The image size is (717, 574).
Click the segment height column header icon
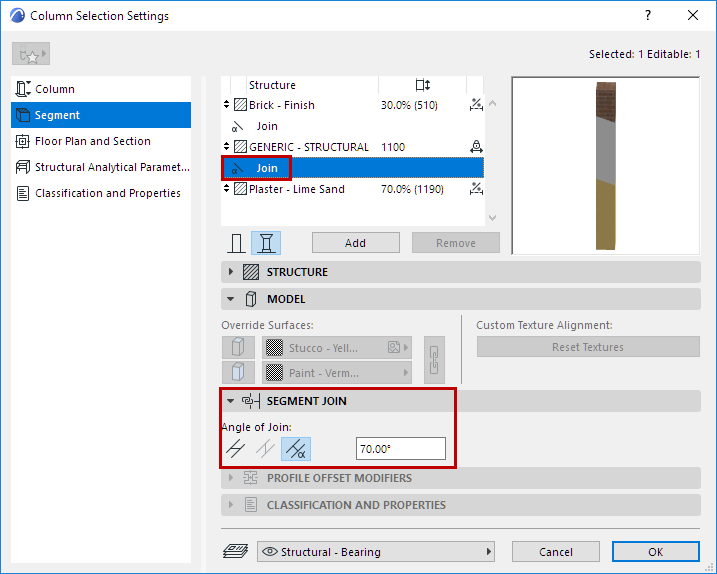(x=423, y=85)
